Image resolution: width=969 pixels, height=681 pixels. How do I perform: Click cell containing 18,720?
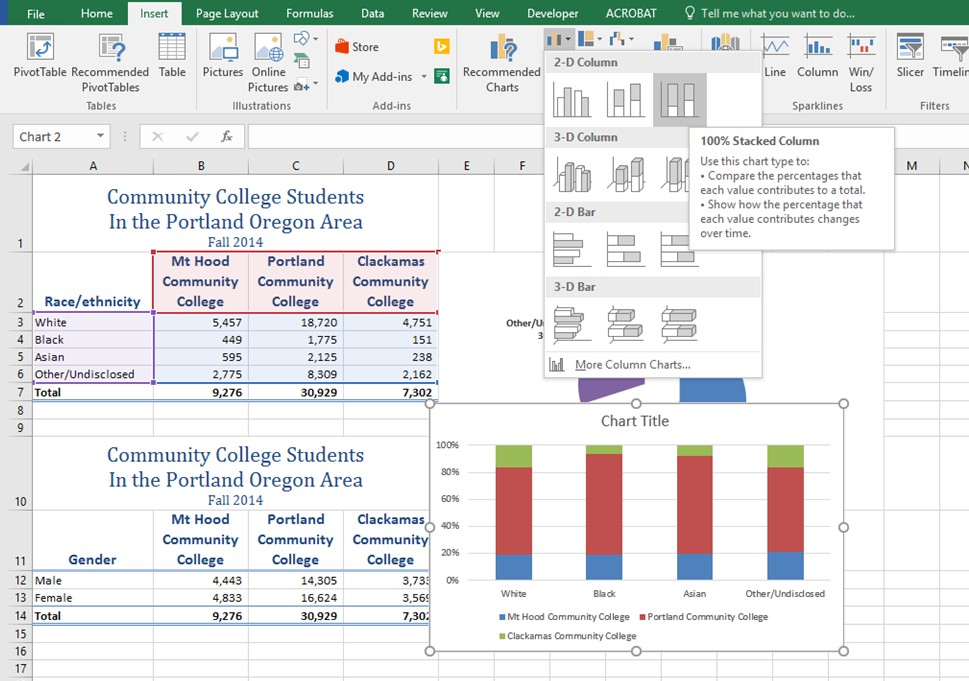coord(295,322)
